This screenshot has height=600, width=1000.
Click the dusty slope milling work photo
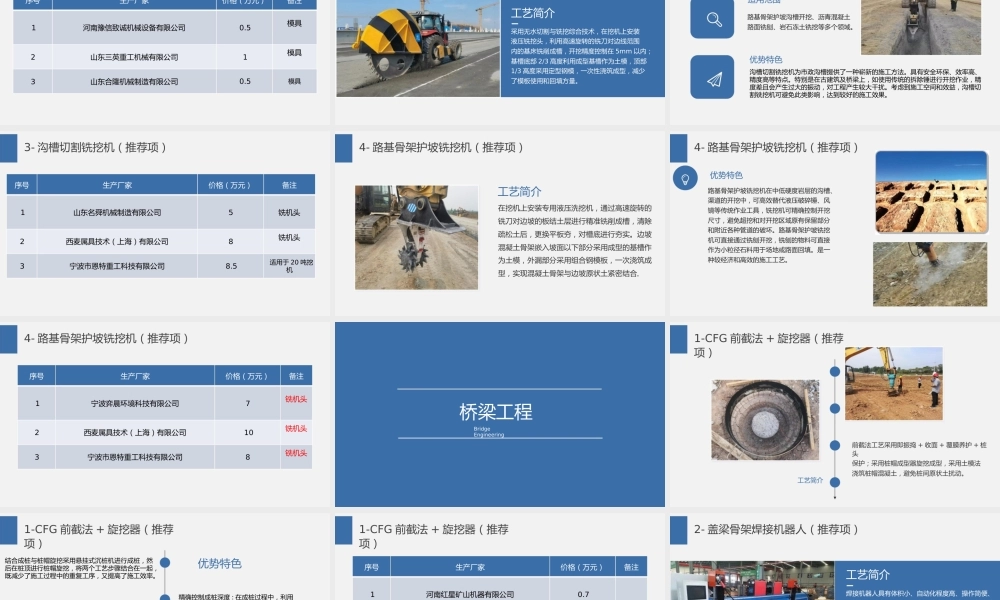tap(930, 274)
